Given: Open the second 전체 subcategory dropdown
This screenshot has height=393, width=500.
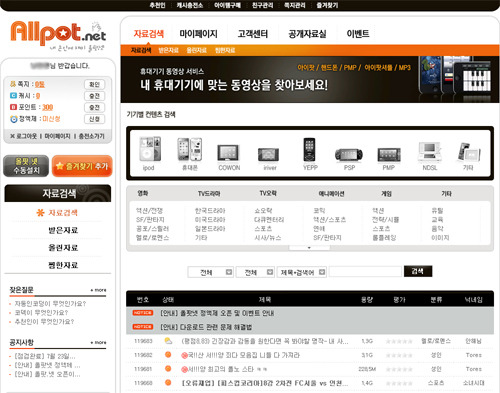Looking at the screenshot, I should [255, 272].
